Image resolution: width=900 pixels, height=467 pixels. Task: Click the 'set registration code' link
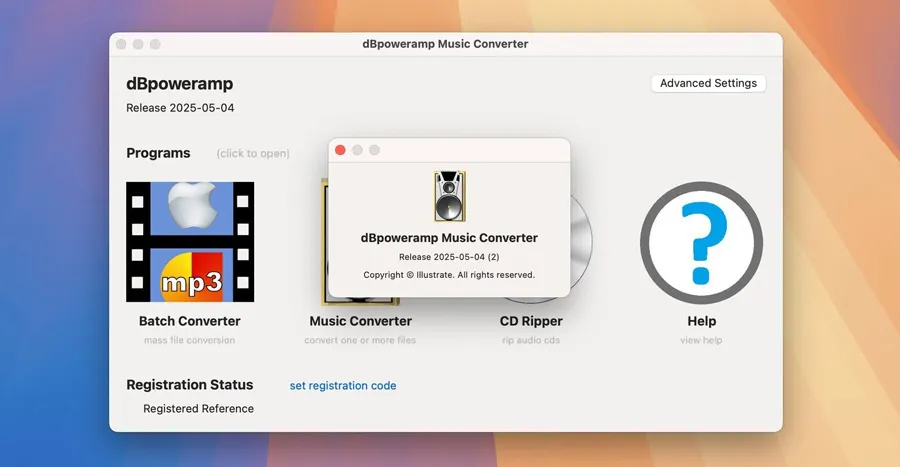[343, 385]
